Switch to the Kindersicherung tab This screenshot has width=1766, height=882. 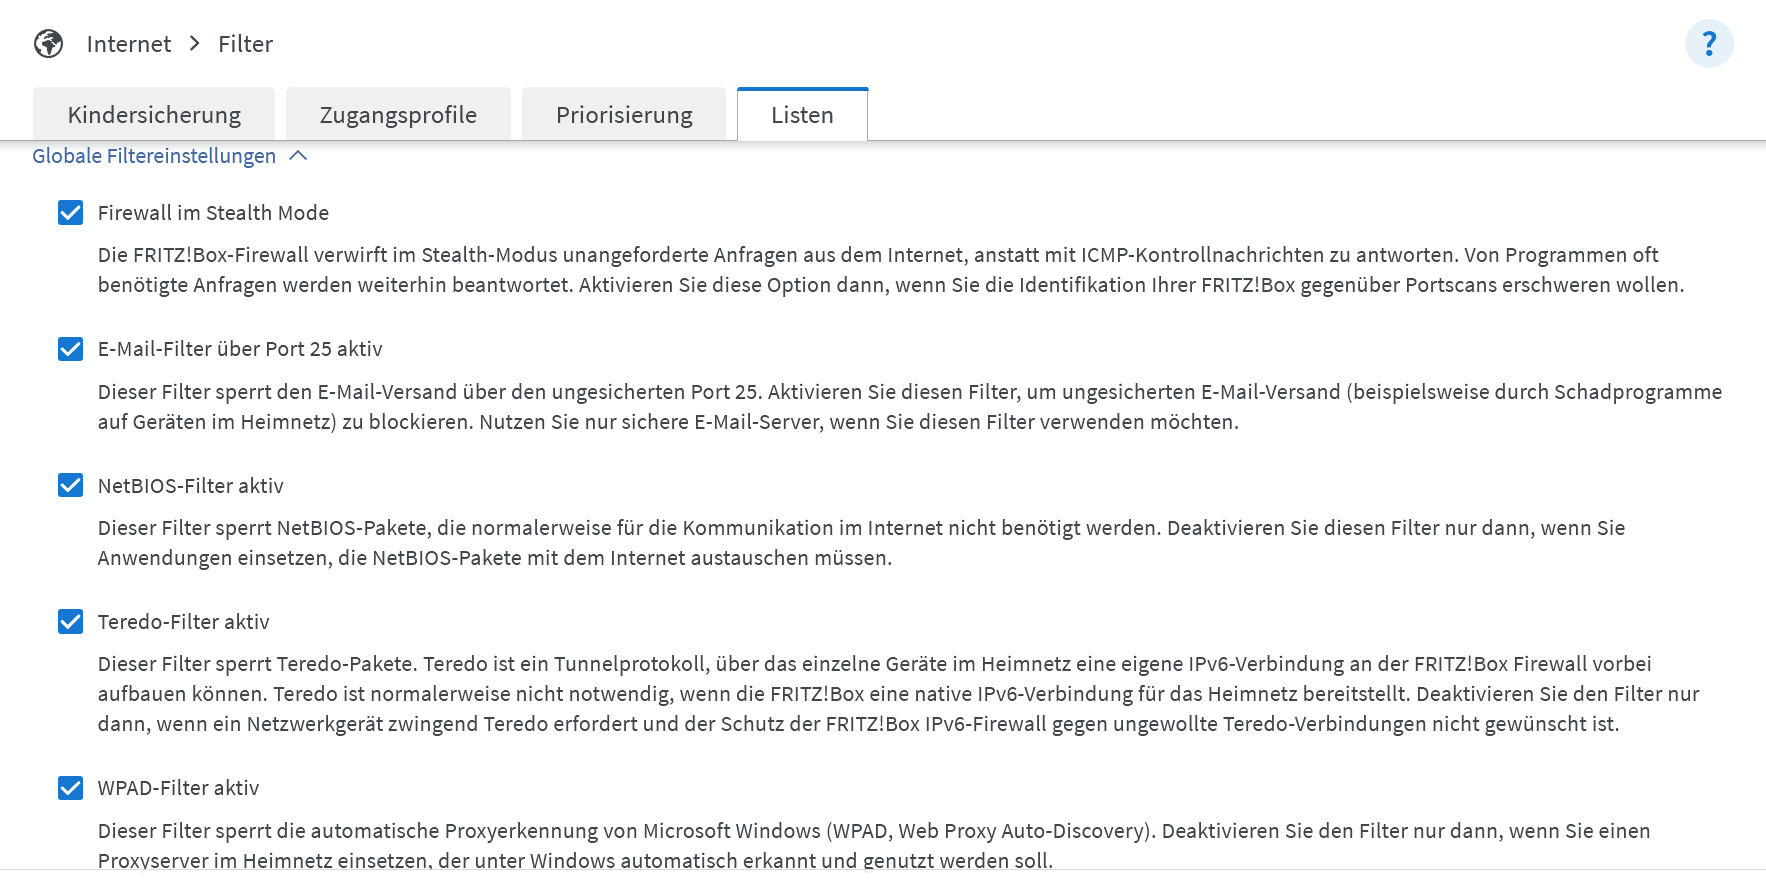[154, 115]
